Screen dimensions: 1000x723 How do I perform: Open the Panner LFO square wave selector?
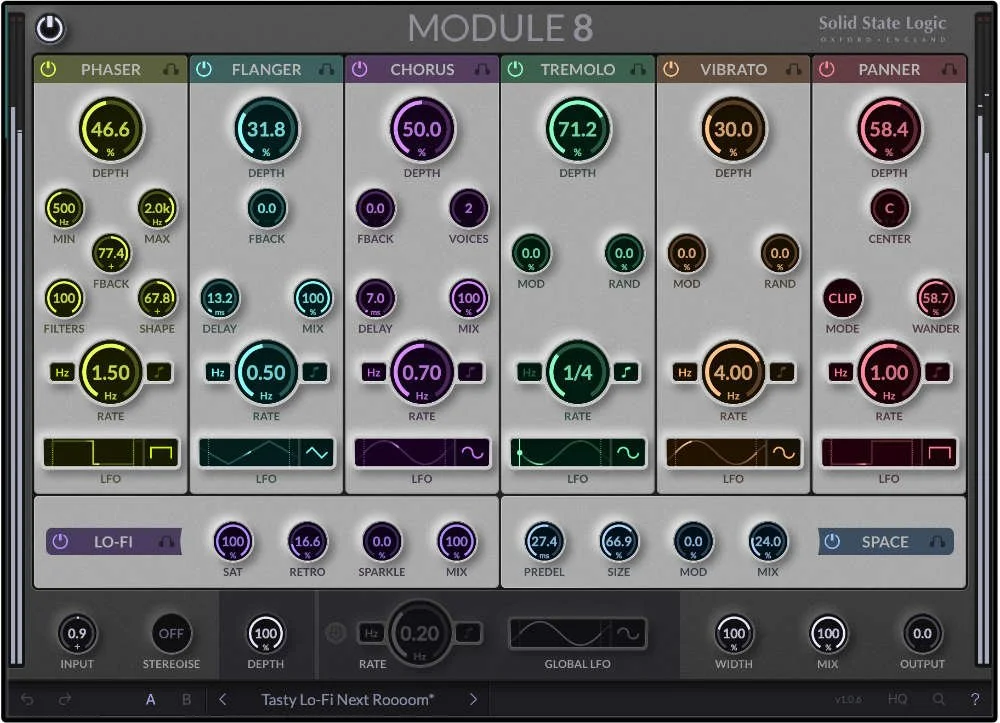(939, 453)
